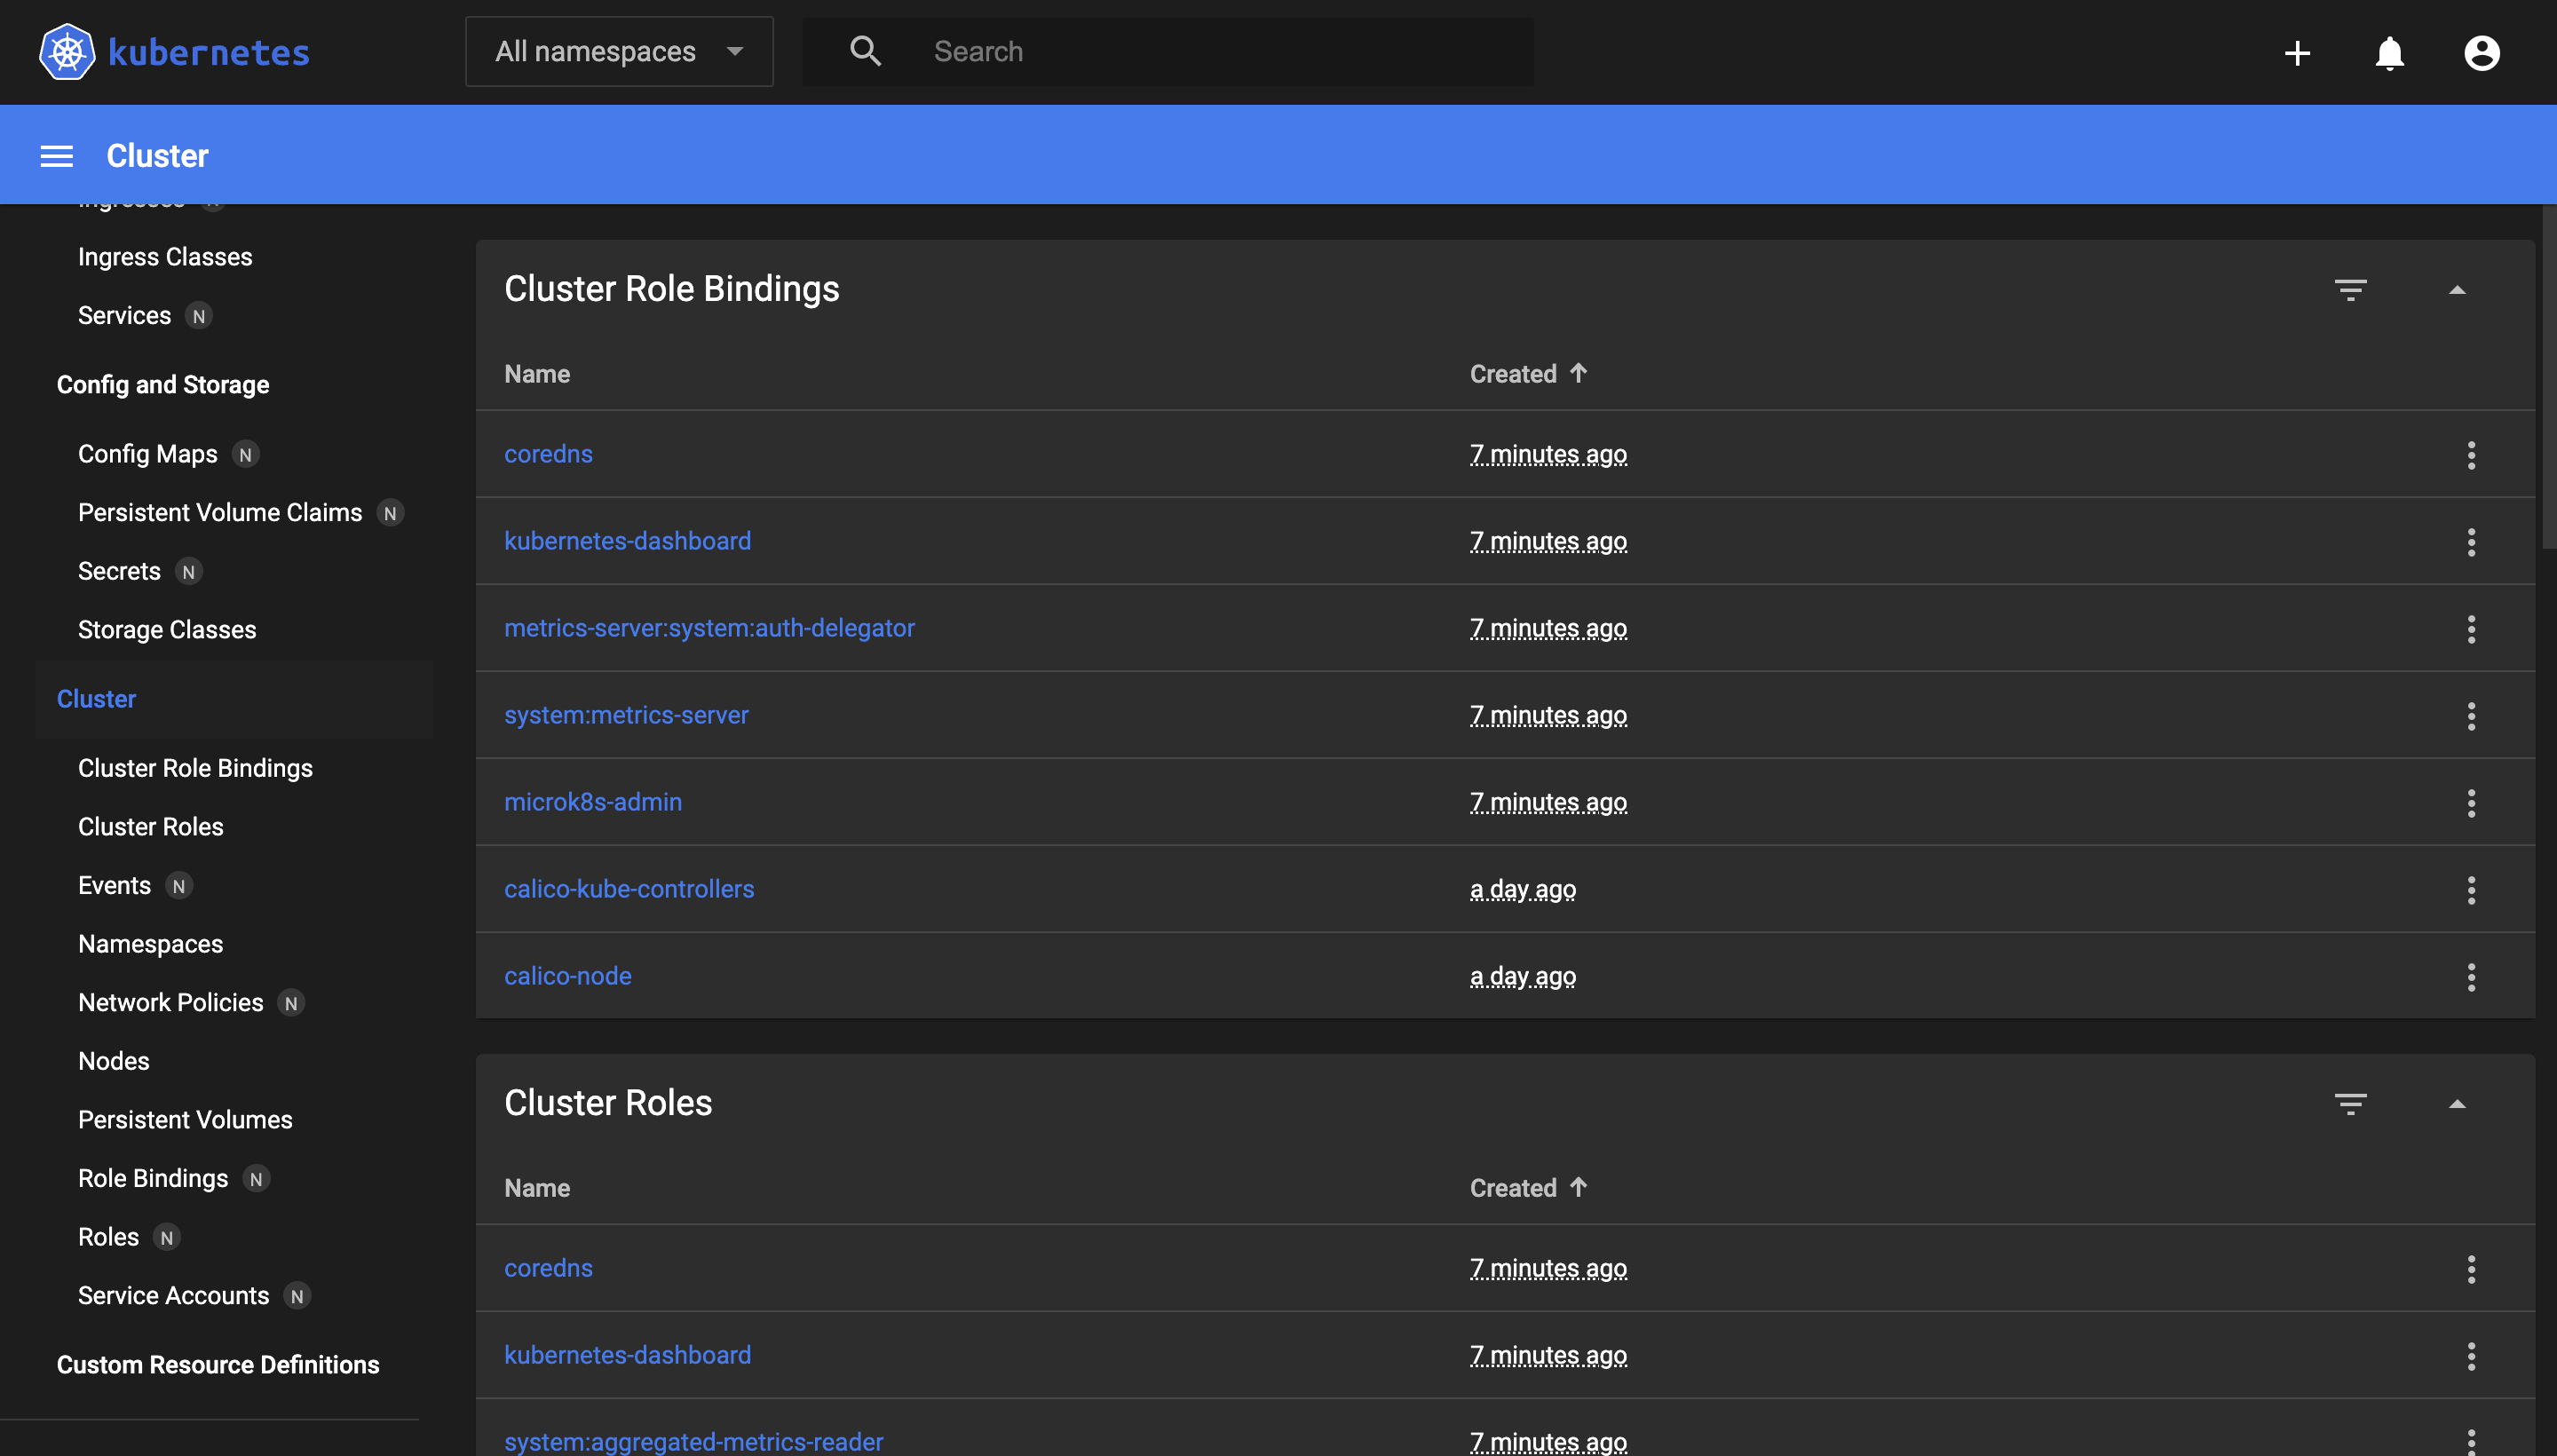Screen dimensions: 2557x1456
Task: Click the page vertical scrollbar
Action: (2549, 377)
